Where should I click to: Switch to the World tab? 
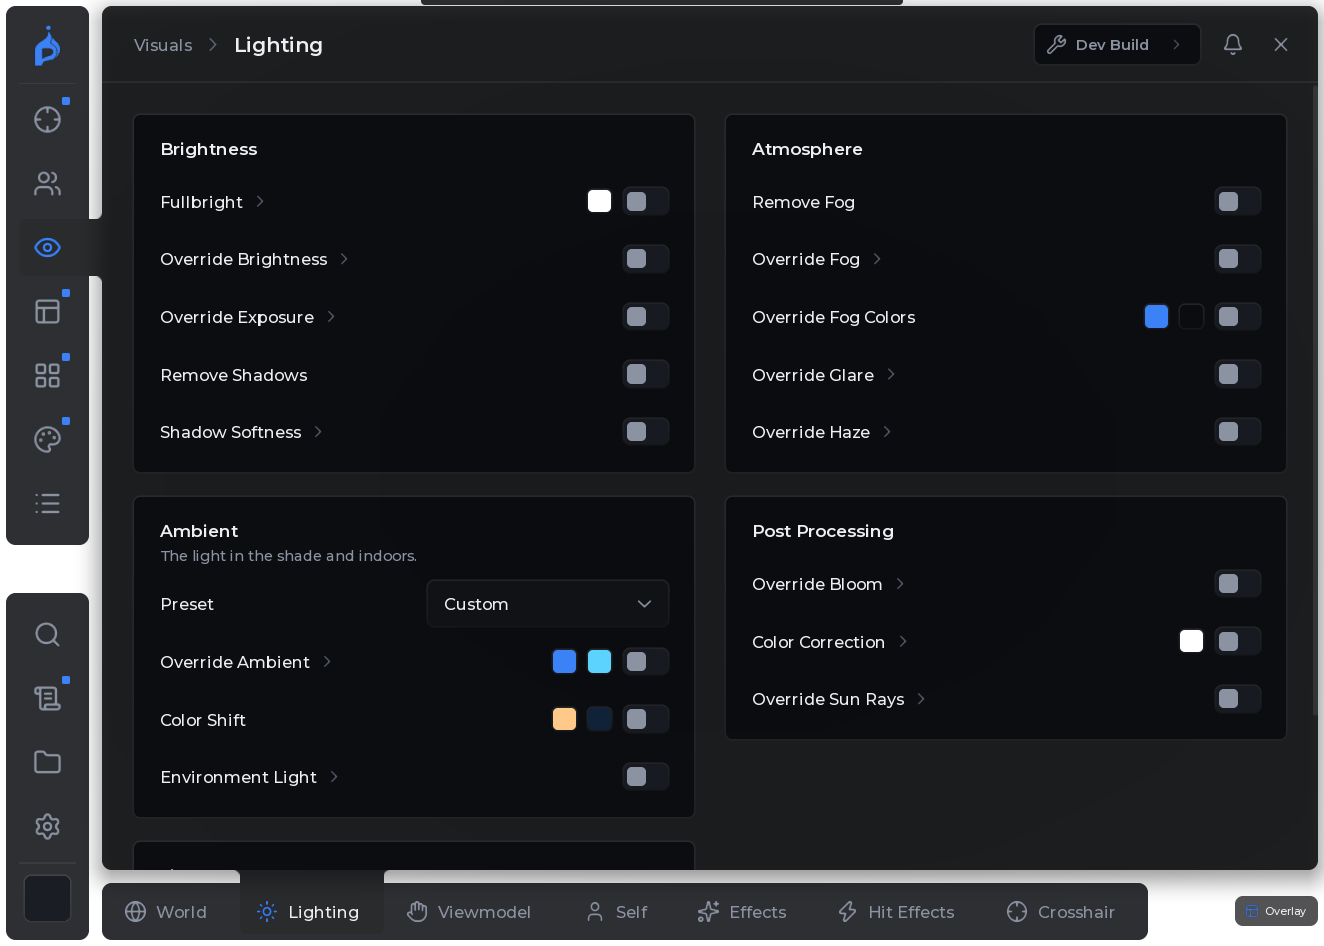[x=166, y=912]
